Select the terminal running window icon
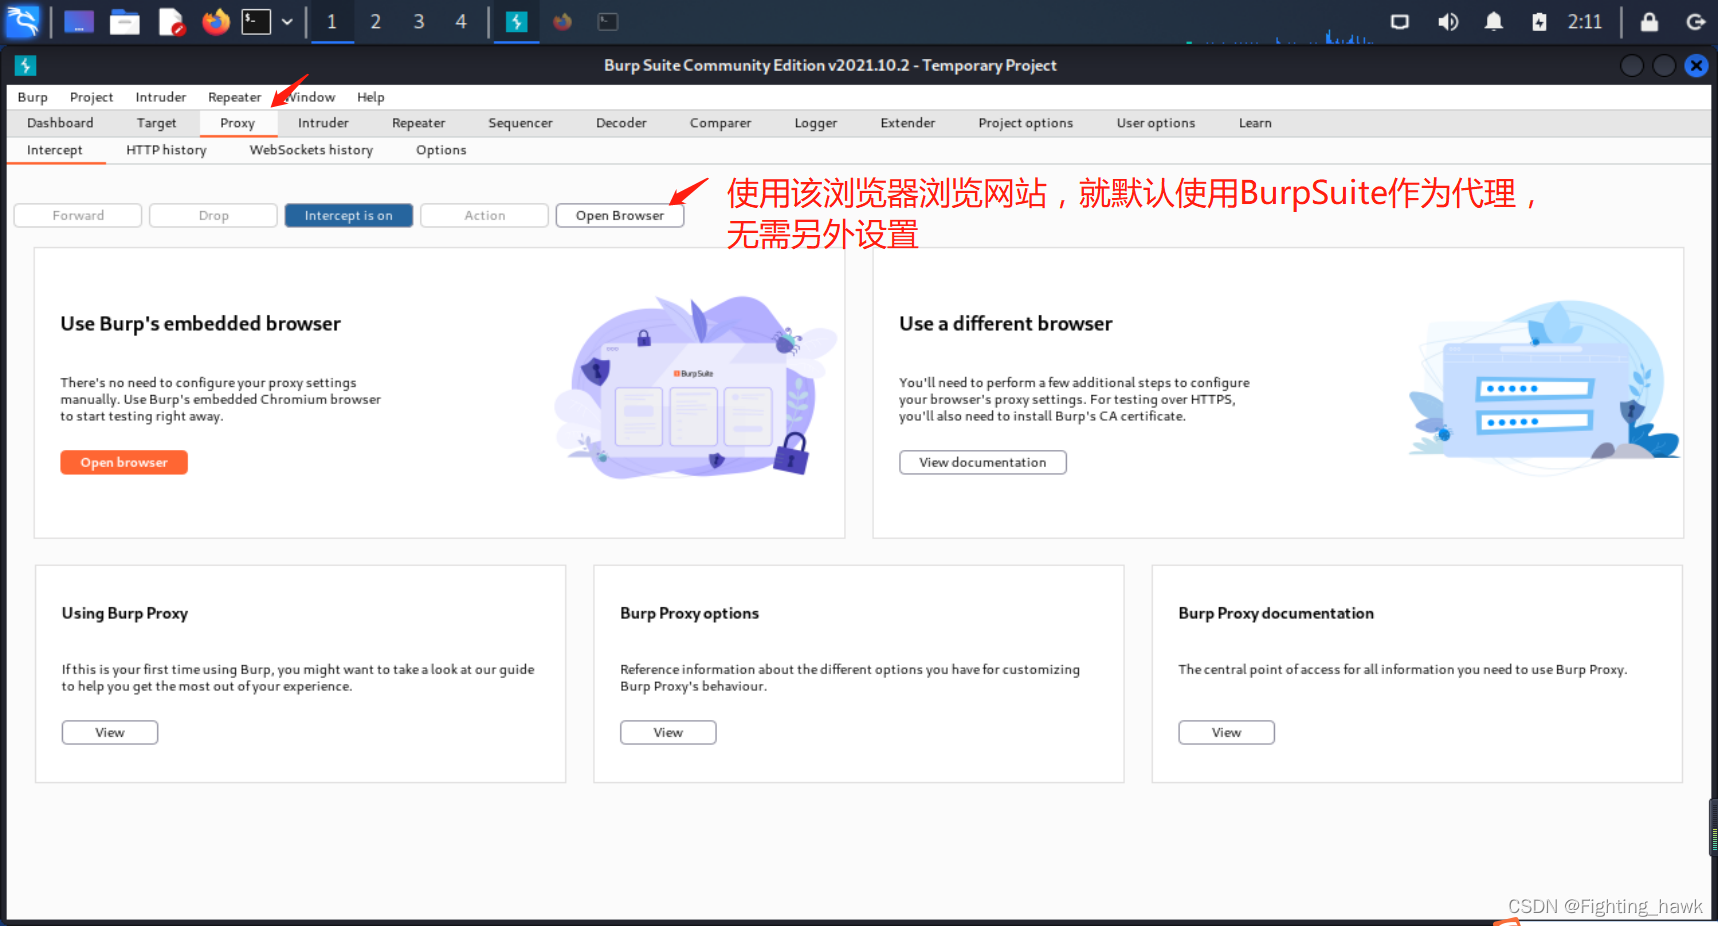Screen dimensions: 1718x926 coord(608,21)
